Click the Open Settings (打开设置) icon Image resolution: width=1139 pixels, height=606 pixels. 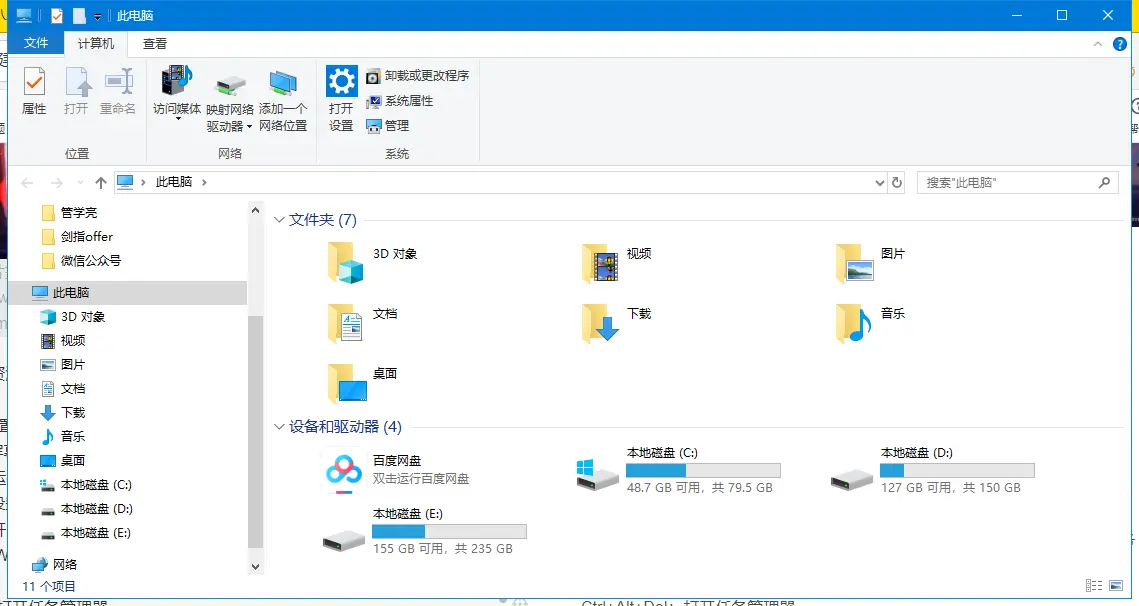point(341,90)
